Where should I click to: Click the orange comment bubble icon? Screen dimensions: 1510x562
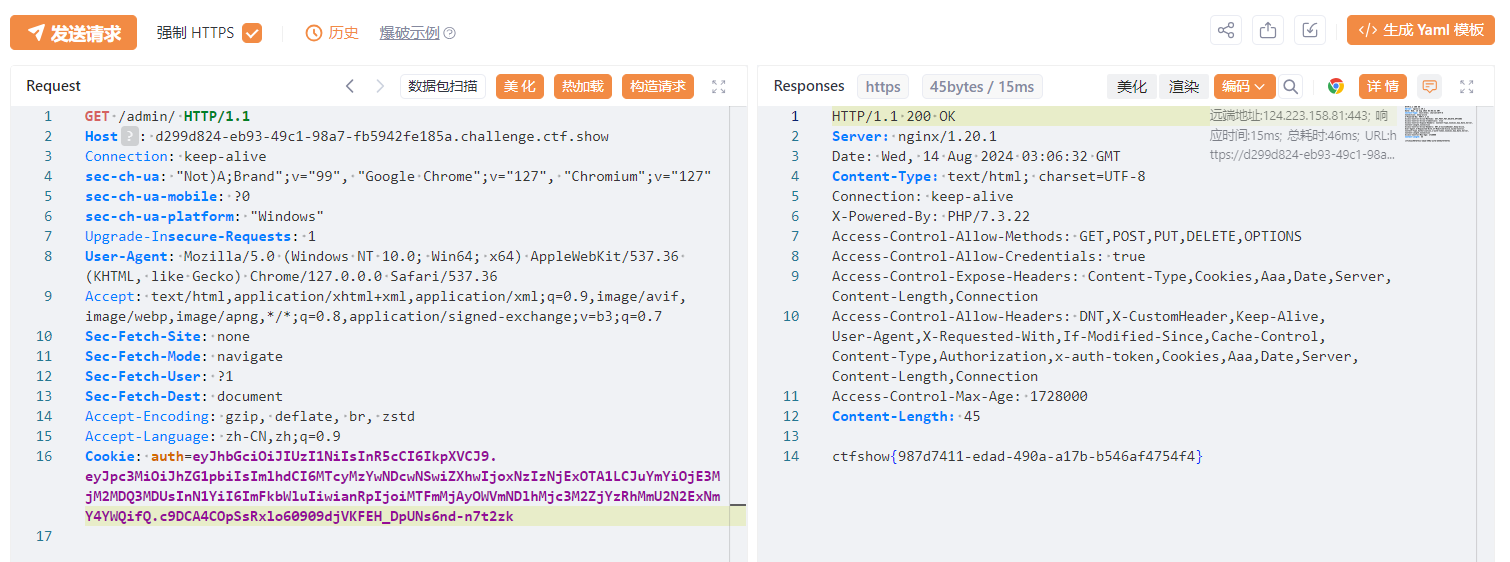1430,87
